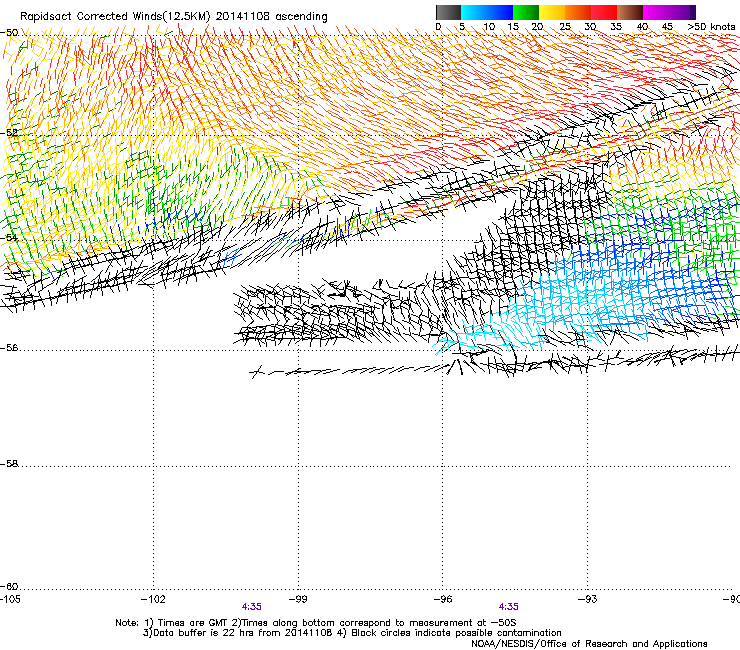Click the dark purple 45-50 knots swatch
Screen dimensions: 740x650
click(682, 12)
